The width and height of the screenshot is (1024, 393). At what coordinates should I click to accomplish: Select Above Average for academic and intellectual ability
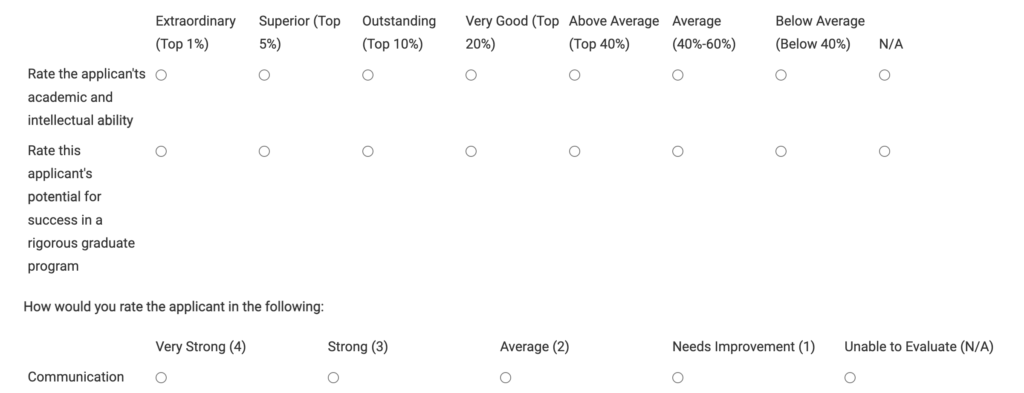point(575,75)
